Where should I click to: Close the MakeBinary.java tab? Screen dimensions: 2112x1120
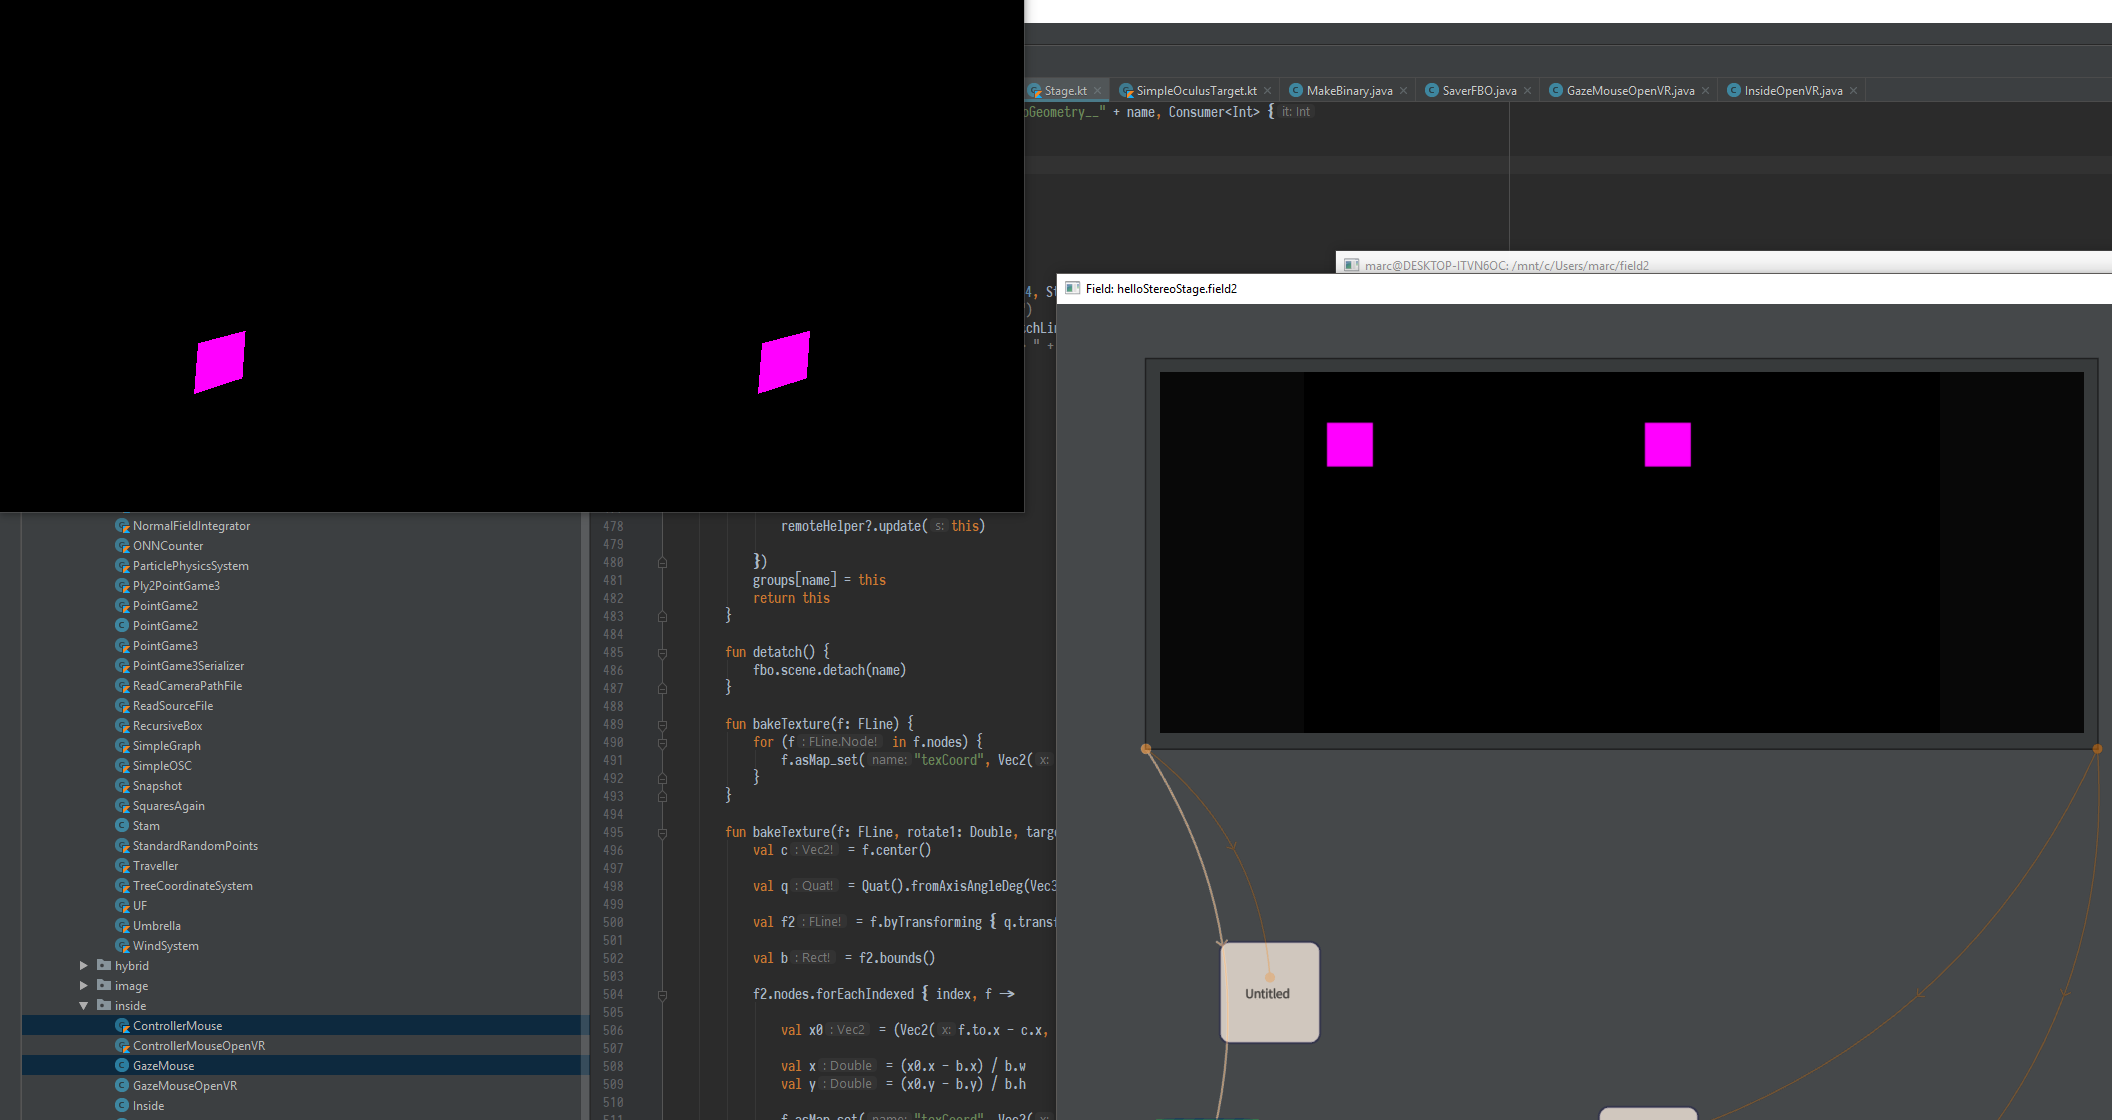click(x=1403, y=91)
